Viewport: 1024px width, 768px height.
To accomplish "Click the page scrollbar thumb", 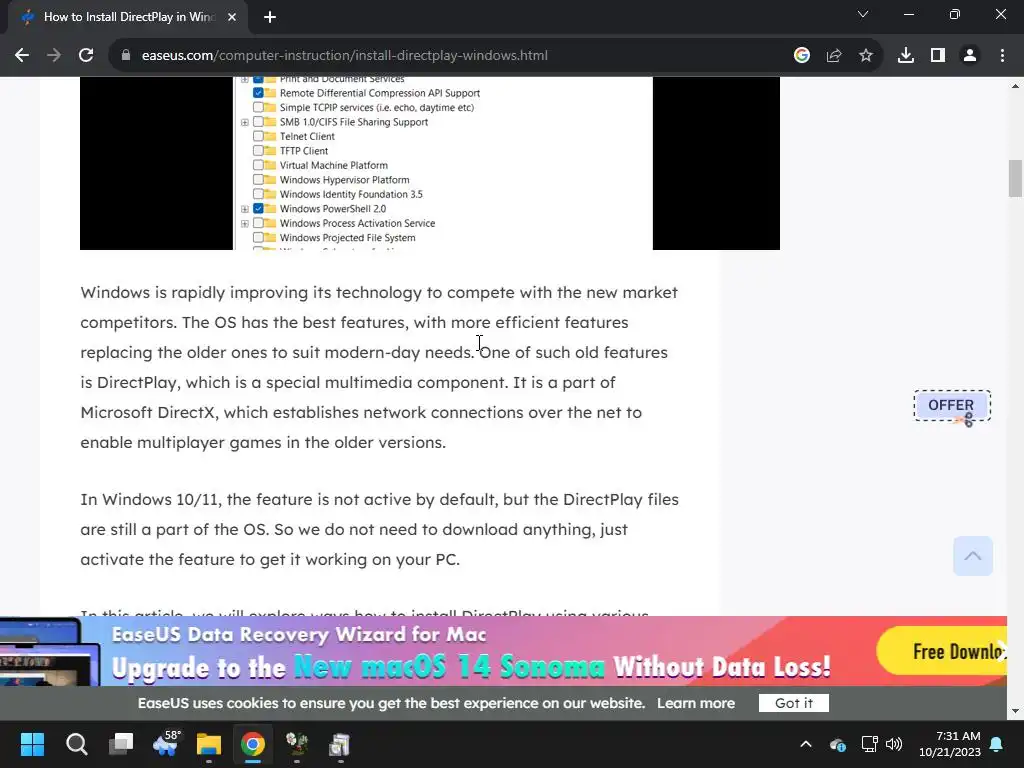I will point(1015,178).
